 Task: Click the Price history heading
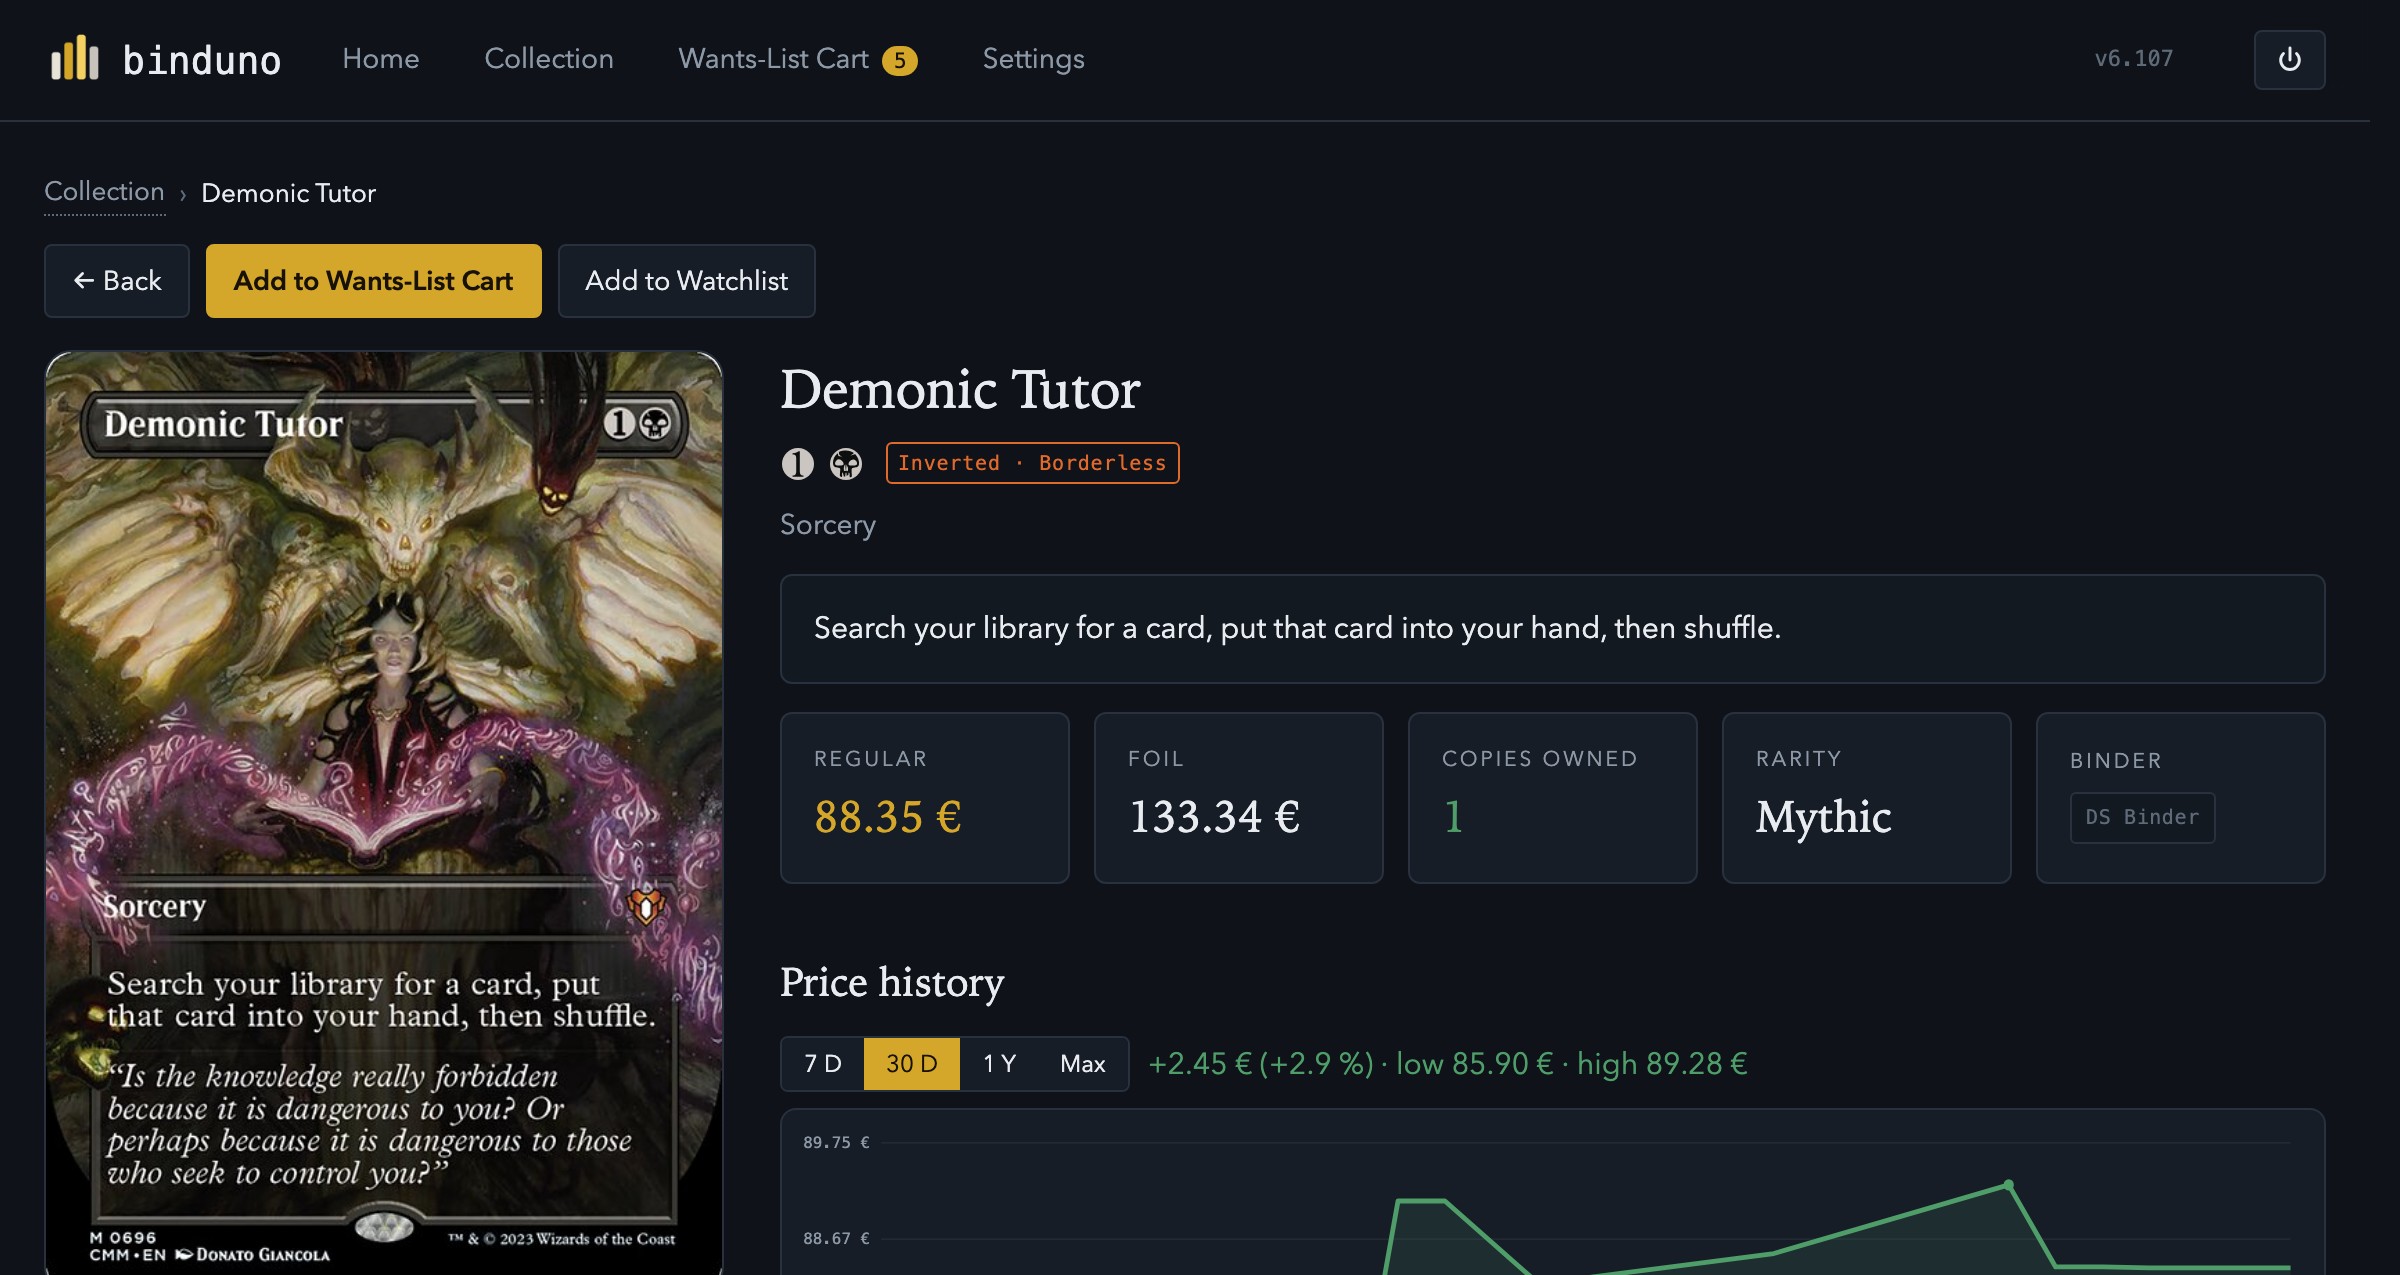tap(892, 982)
